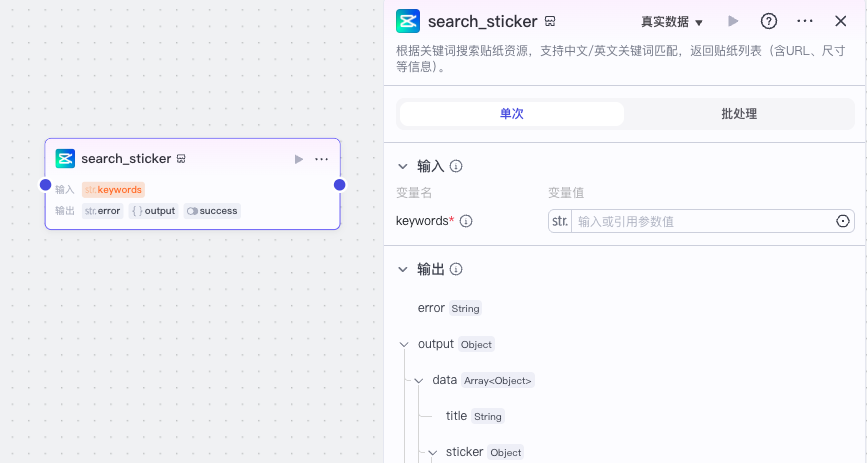Switch to the 单次 tab
The width and height of the screenshot is (867, 463).
pyautogui.click(x=511, y=114)
